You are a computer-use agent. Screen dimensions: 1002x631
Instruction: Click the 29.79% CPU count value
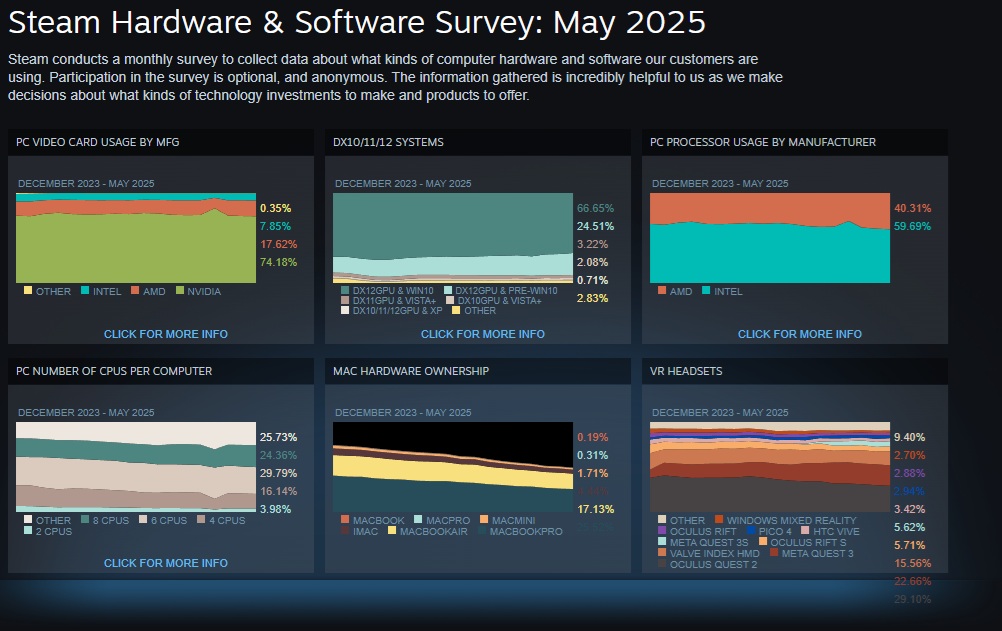coord(278,473)
